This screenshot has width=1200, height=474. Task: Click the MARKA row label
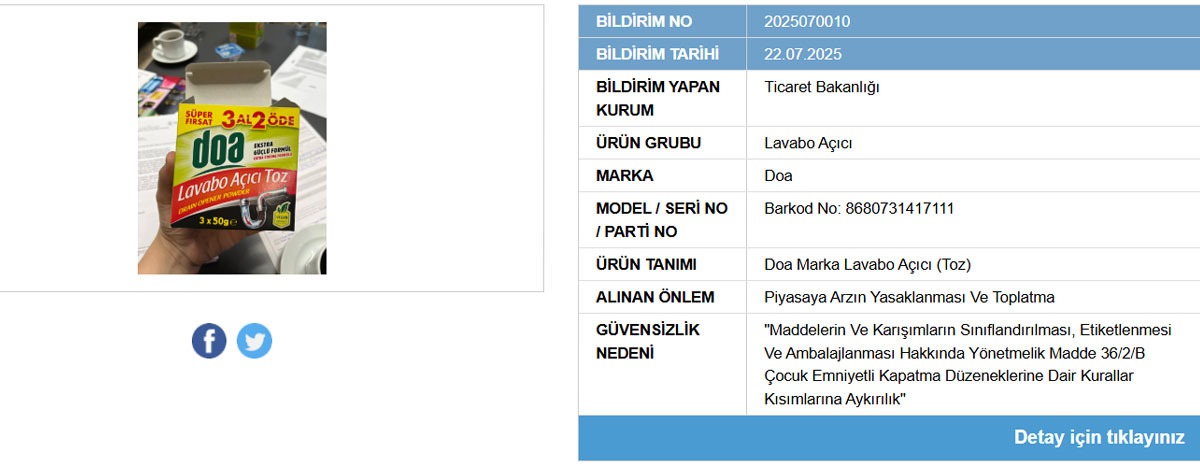pos(624,176)
